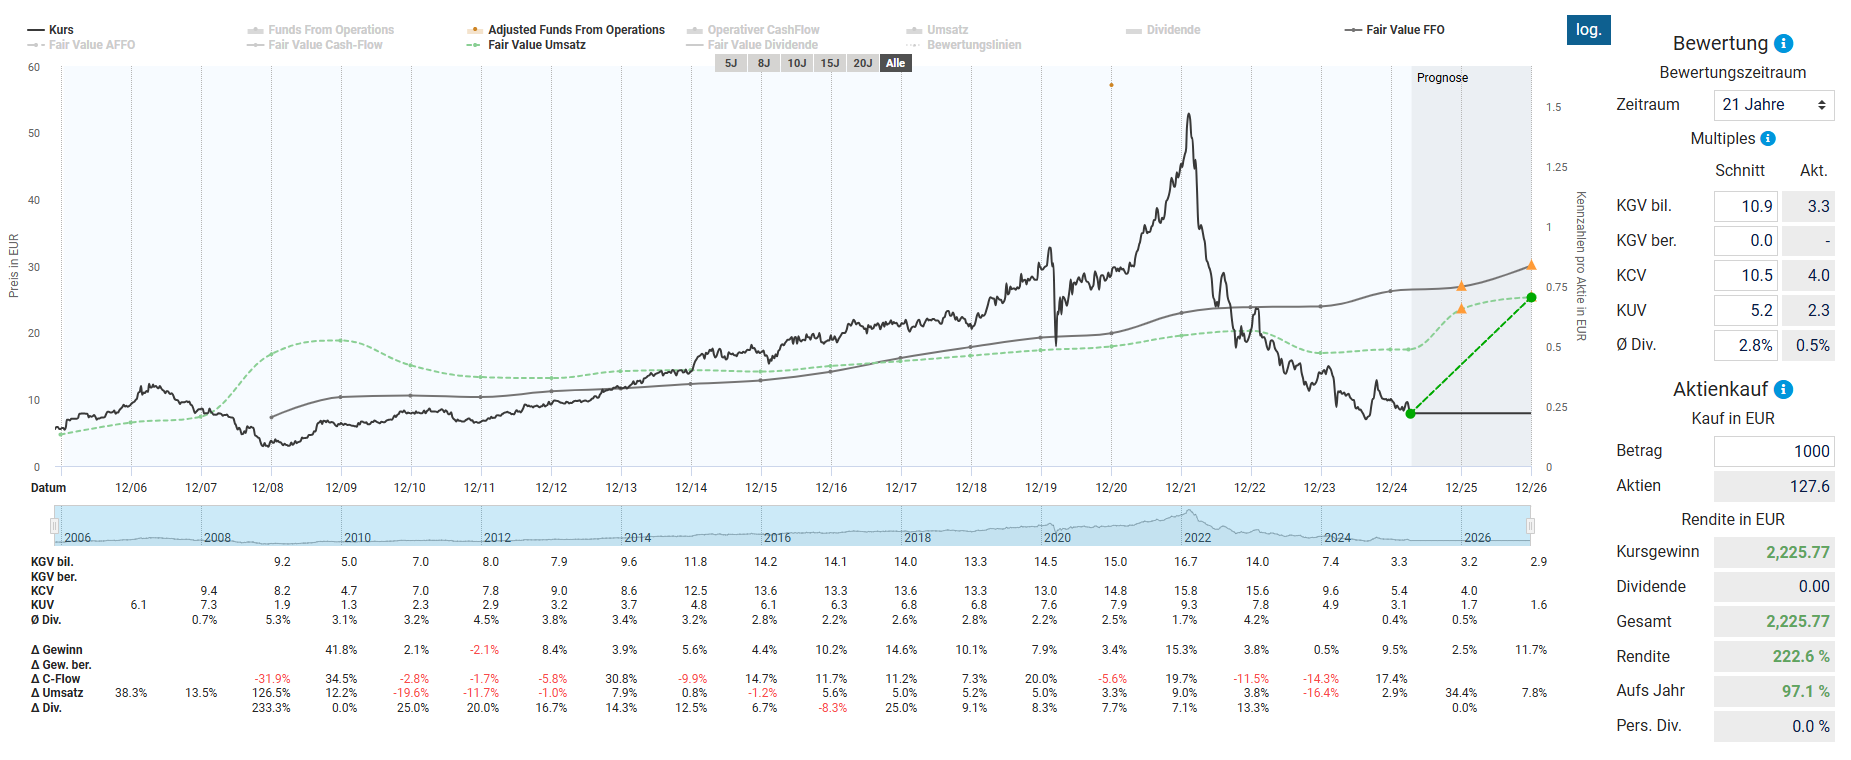The width and height of the screenshot is (1851, 760).
Task: Click the orange dot marker above 12/20
Action: tap(1111, 85)
